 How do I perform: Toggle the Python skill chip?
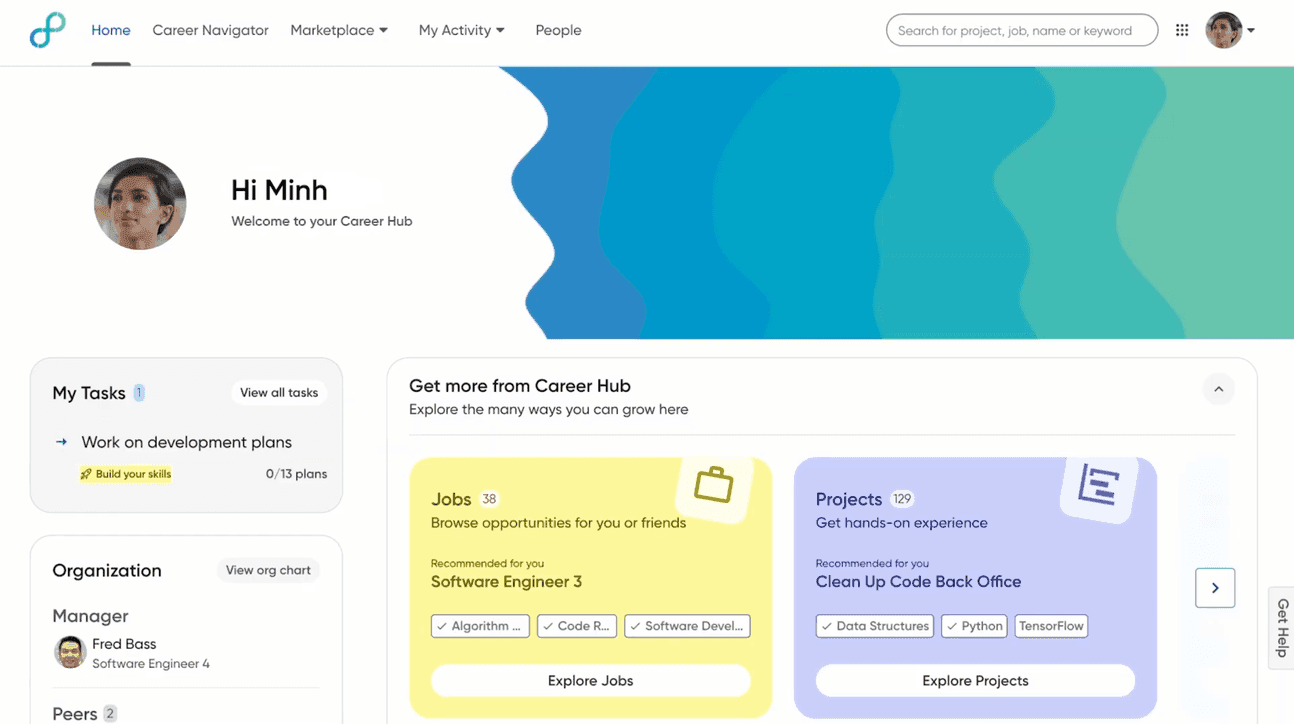point(973,626)
